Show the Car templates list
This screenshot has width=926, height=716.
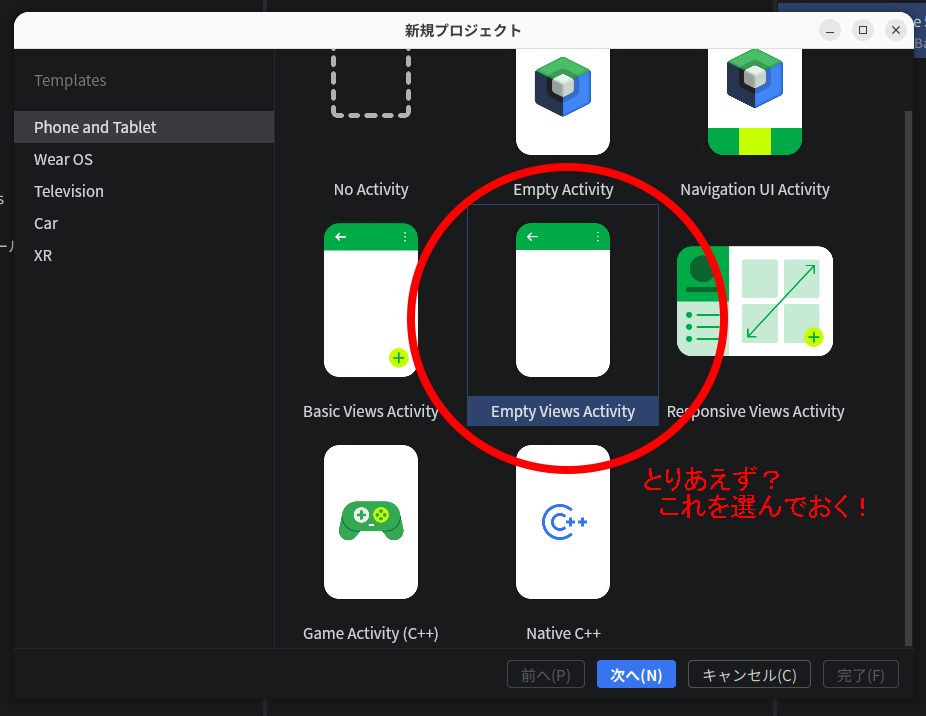click(46, 223)
